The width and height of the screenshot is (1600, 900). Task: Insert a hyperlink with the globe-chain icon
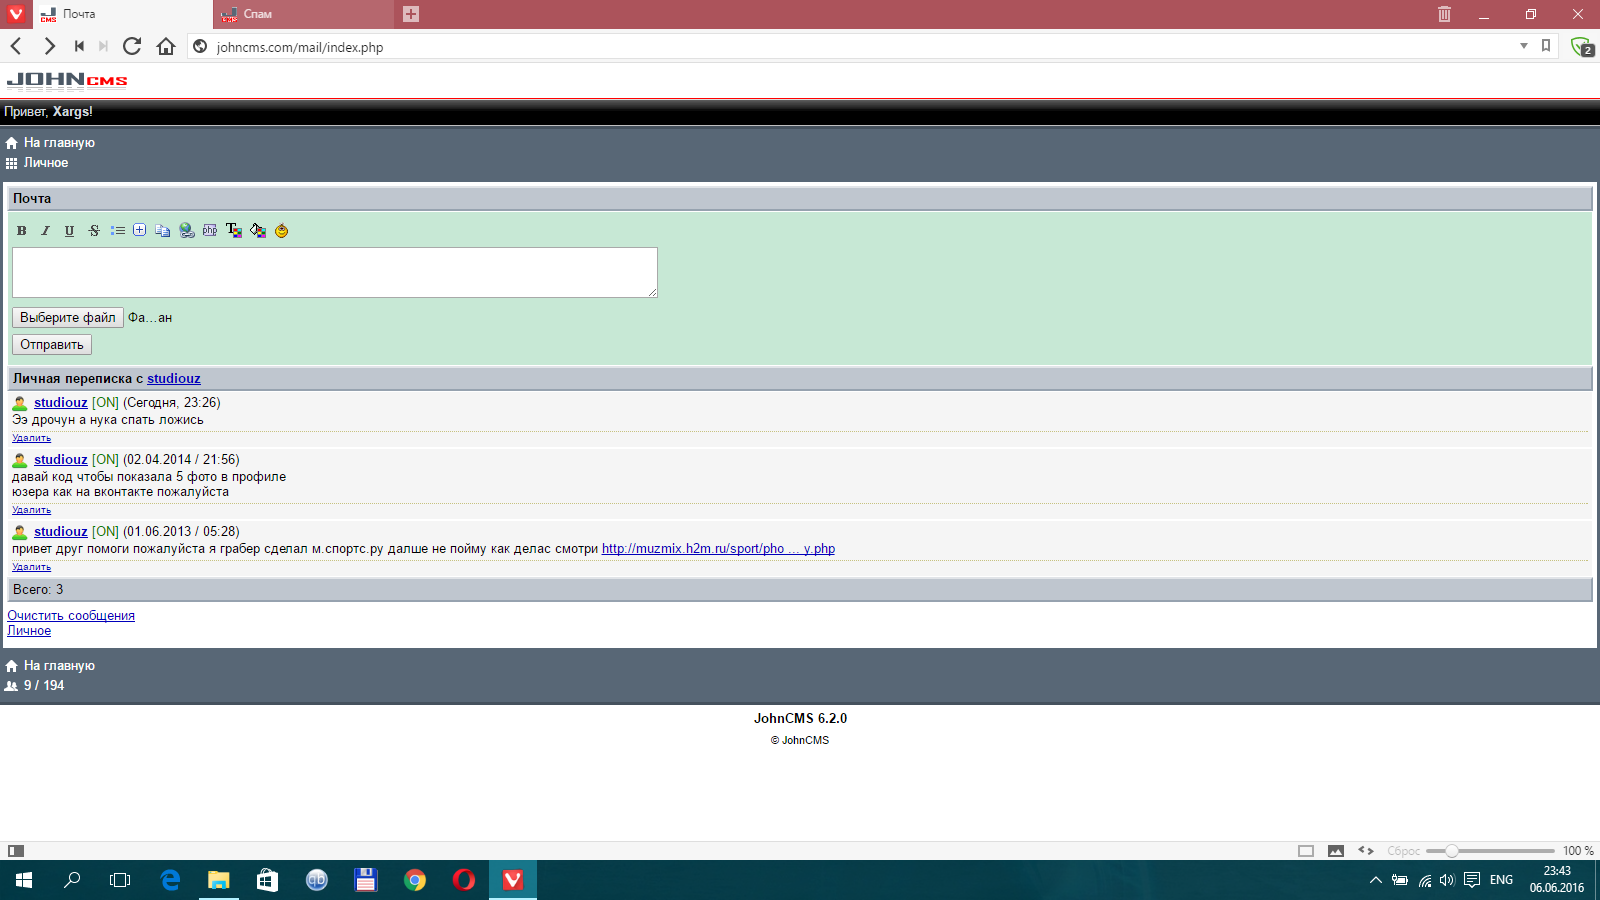(x=187, y=231)
